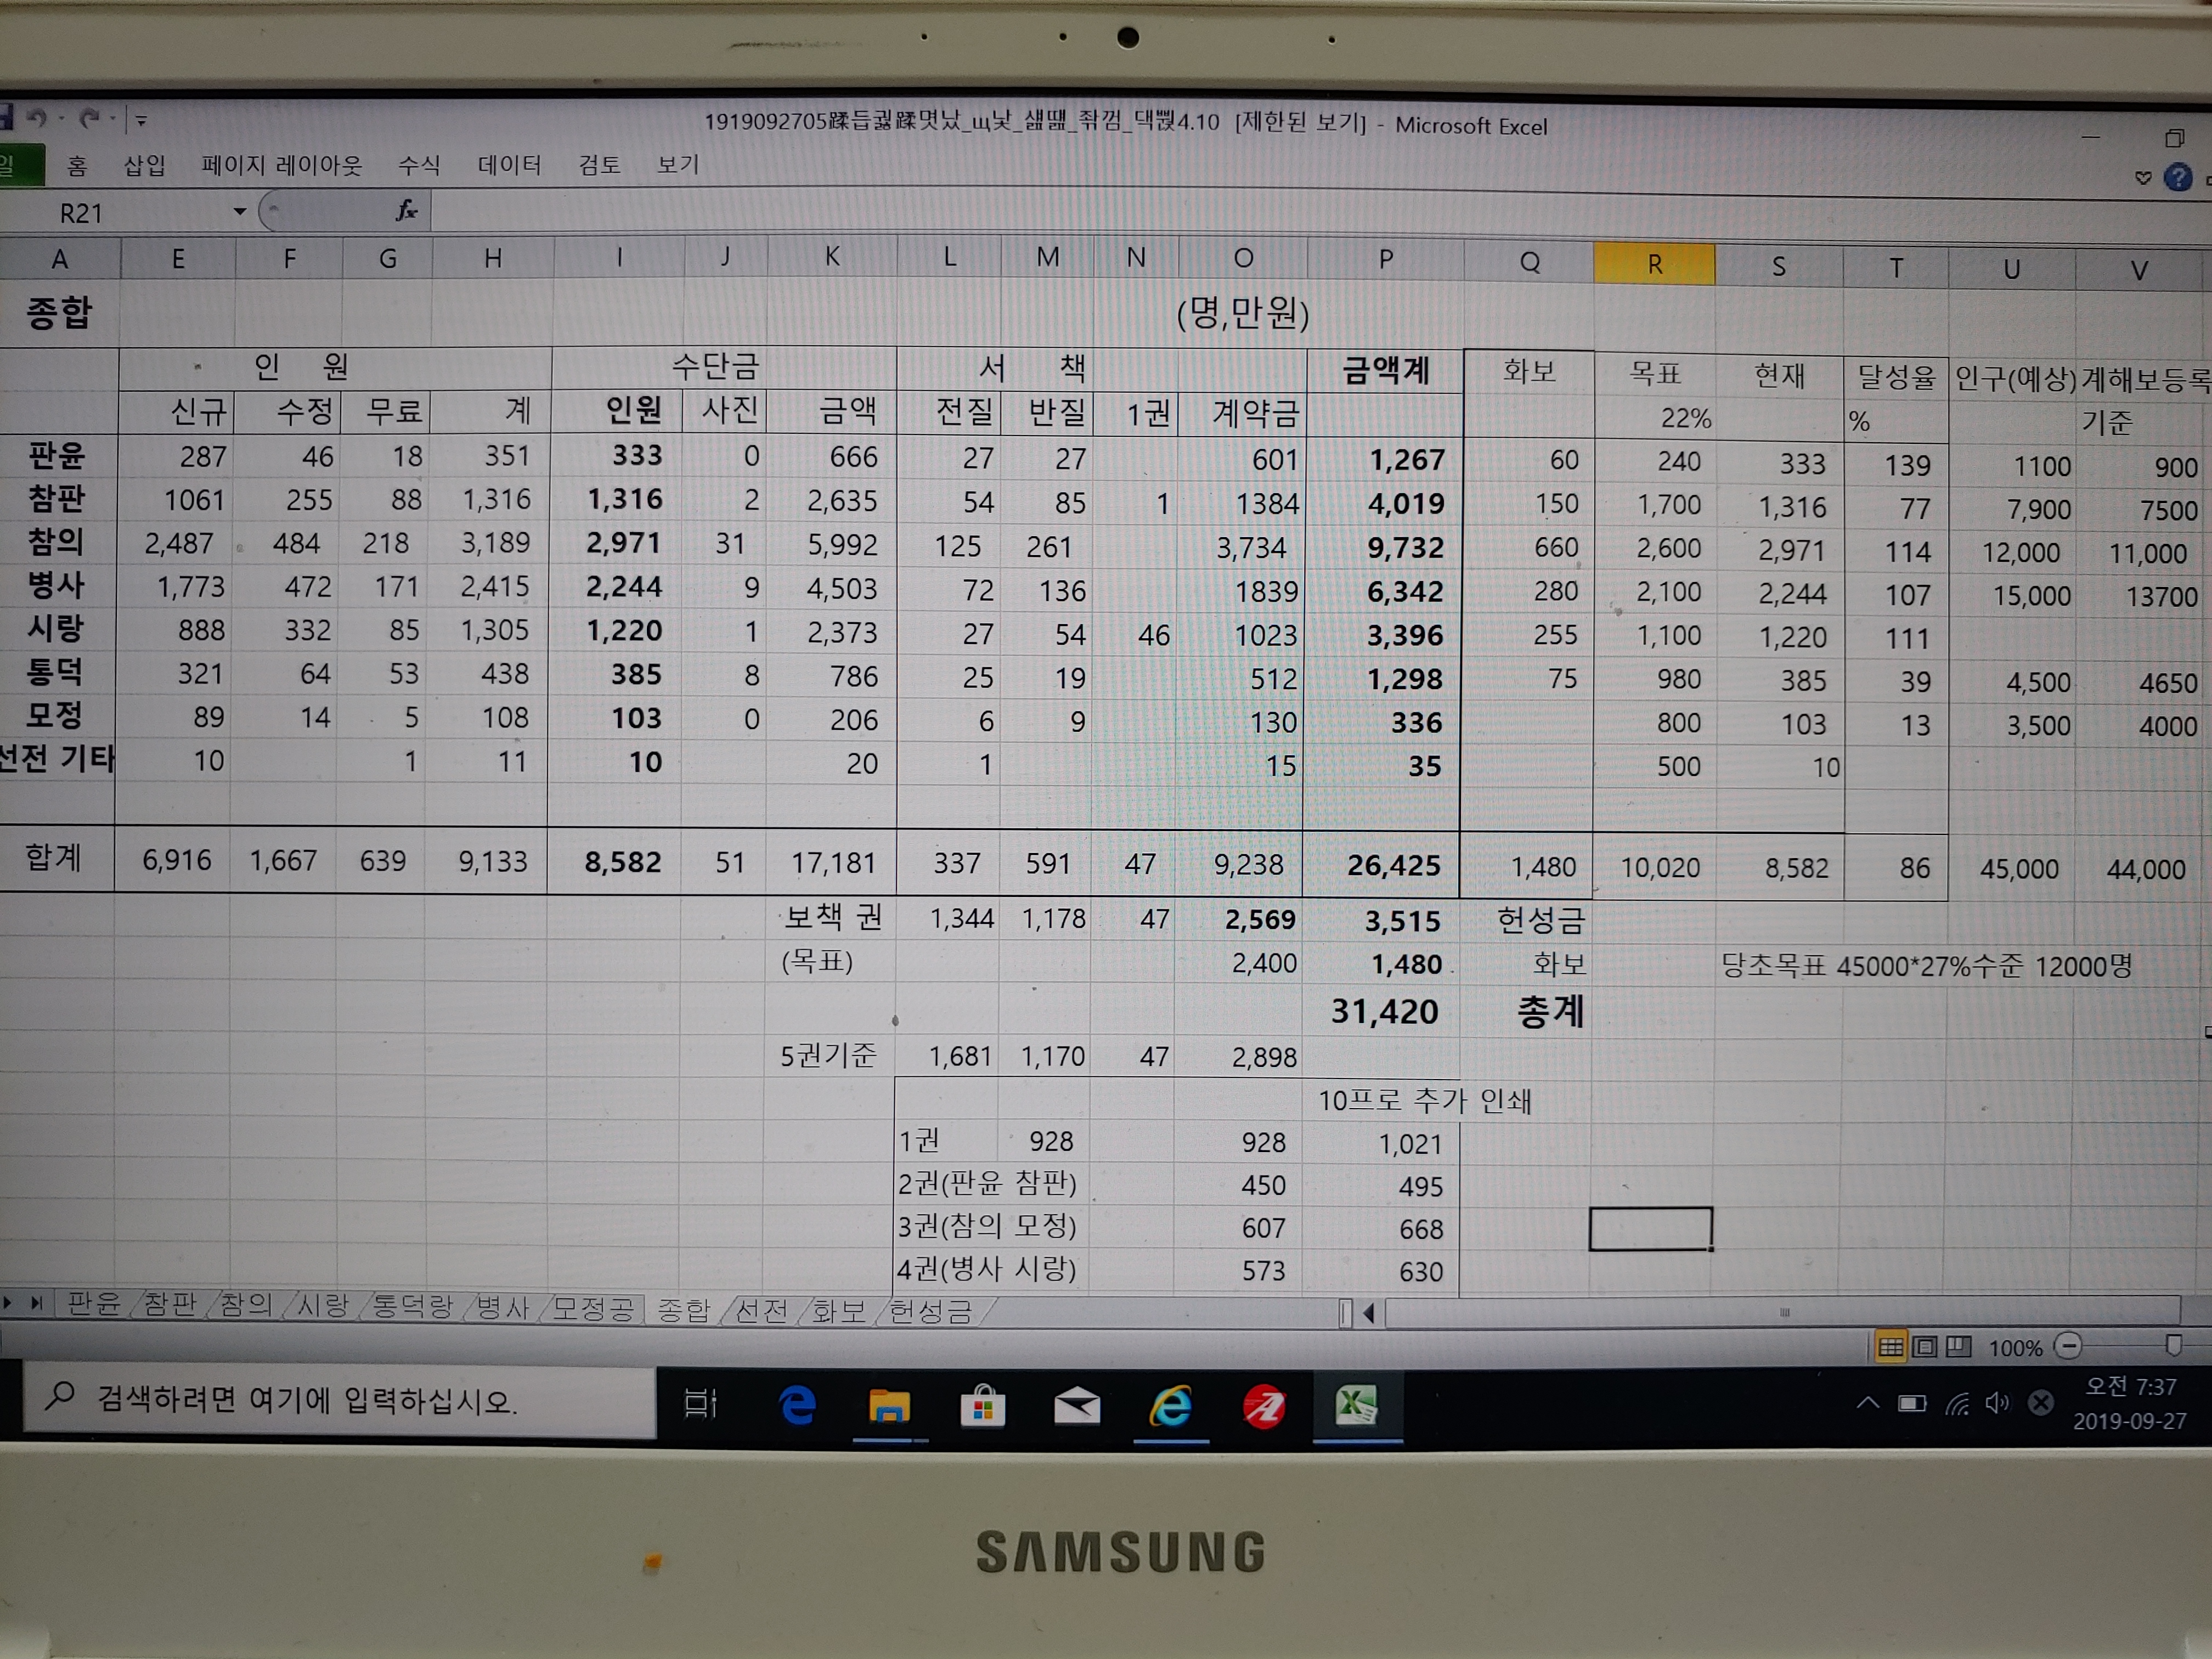Click the fx Insert Function icon
Viewport: 2212px width, 1659px height.
[x=406, y=210]
